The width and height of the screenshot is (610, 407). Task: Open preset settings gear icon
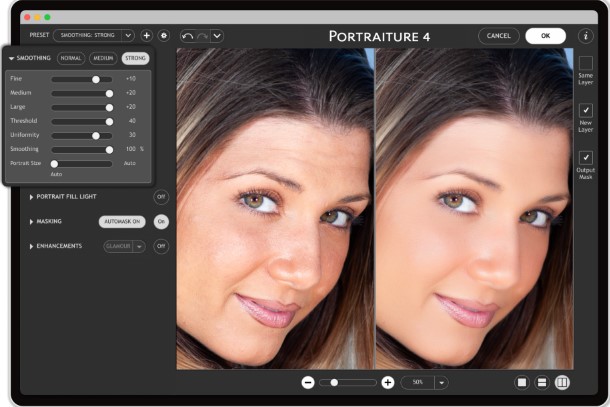(164, 36)
